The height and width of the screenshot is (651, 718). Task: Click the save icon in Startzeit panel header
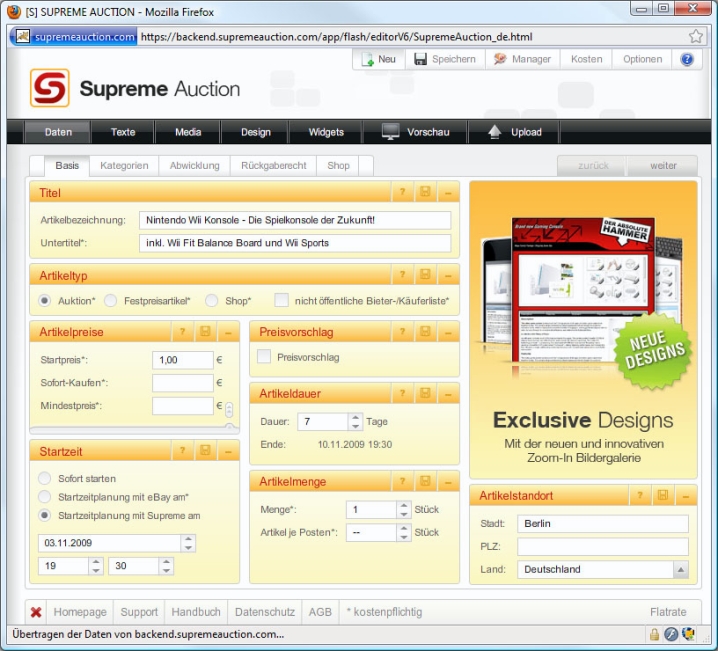[205, 451]
